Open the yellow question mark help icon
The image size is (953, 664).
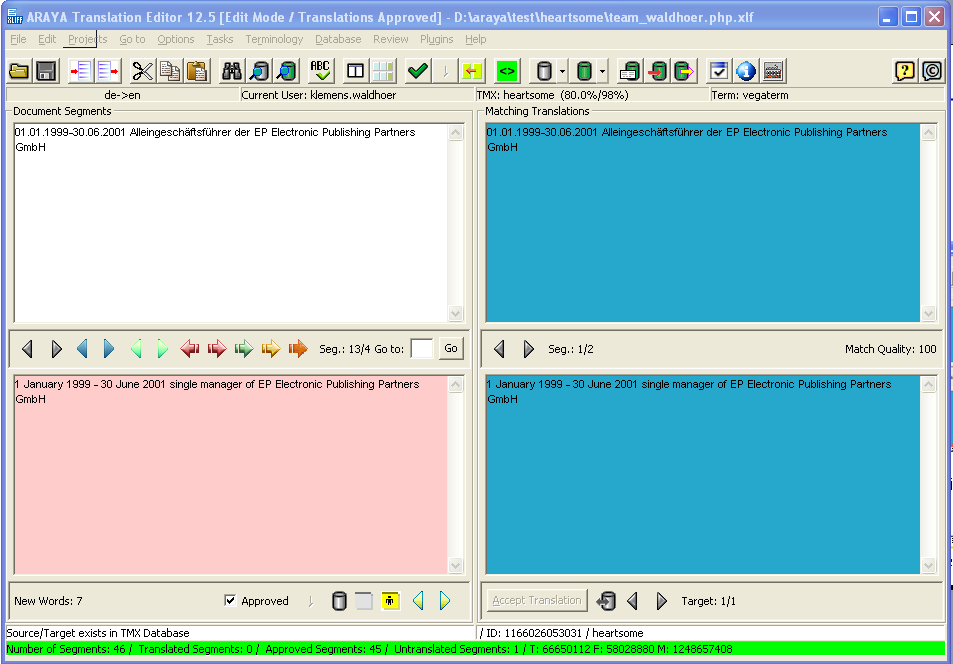[x=905, y=71]
